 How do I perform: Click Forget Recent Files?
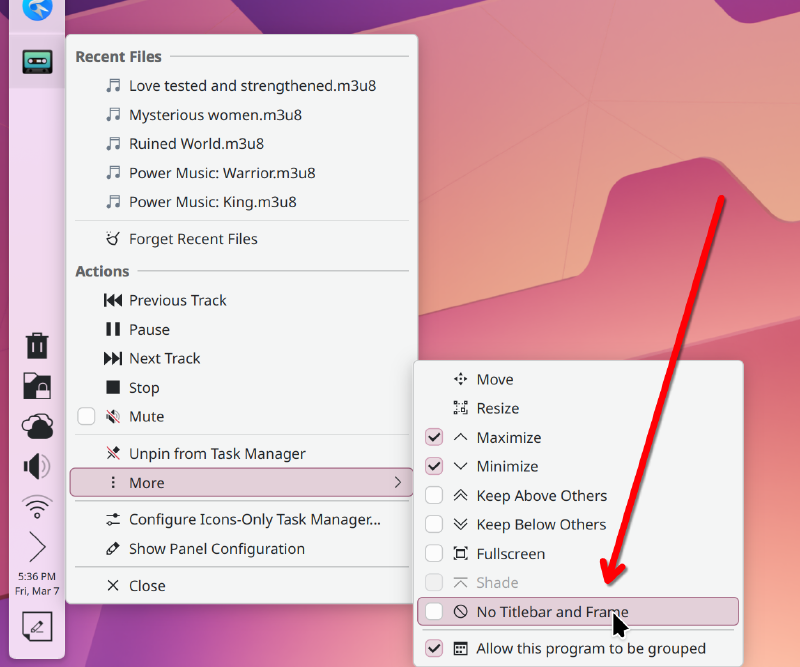point(193,239)
